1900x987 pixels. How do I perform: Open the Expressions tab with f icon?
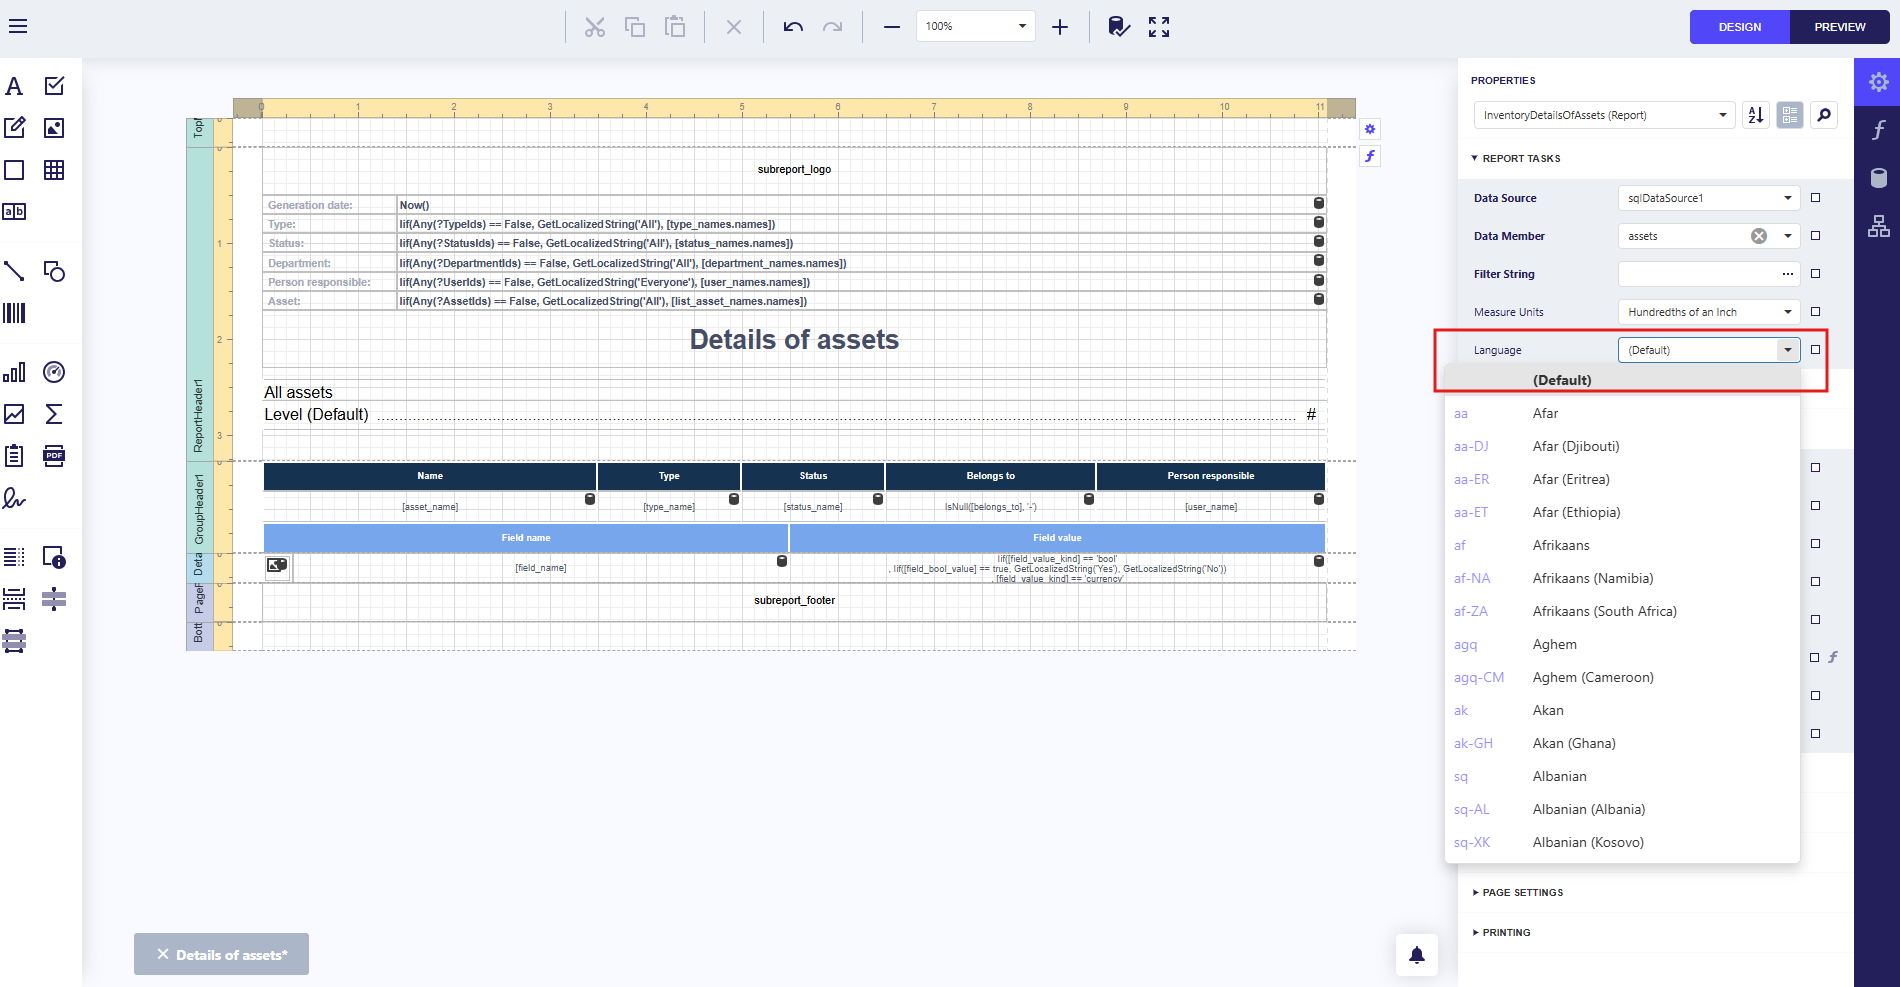(x=1878, y=129)
